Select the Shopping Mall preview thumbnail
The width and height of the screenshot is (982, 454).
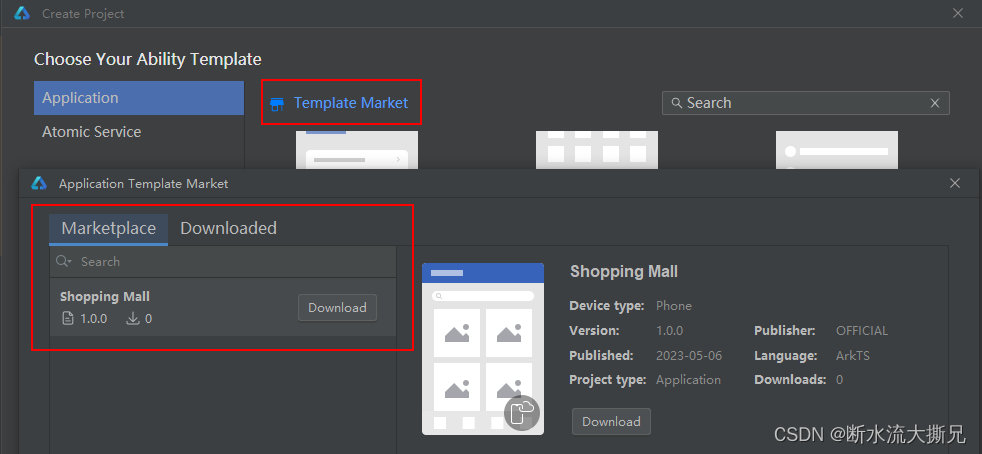tap(482, 348)
